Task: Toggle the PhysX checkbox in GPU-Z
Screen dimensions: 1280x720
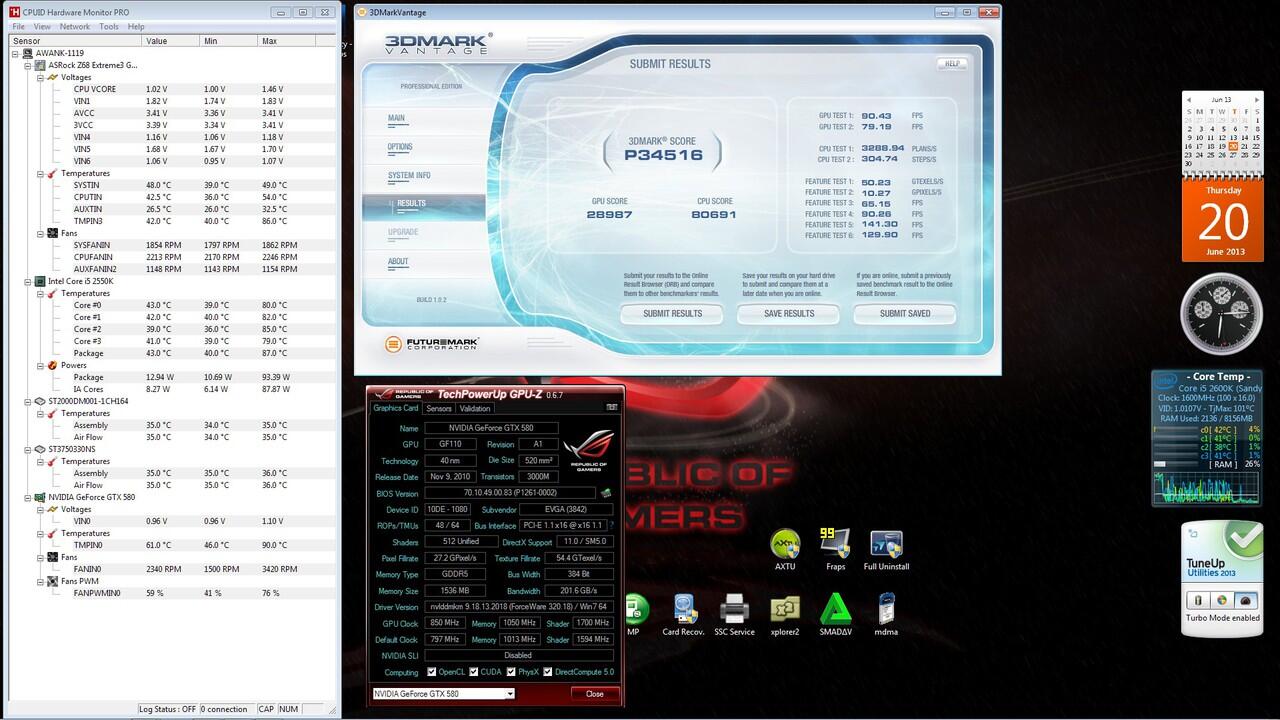Action: pyautogui.click(x=510, y=672)
